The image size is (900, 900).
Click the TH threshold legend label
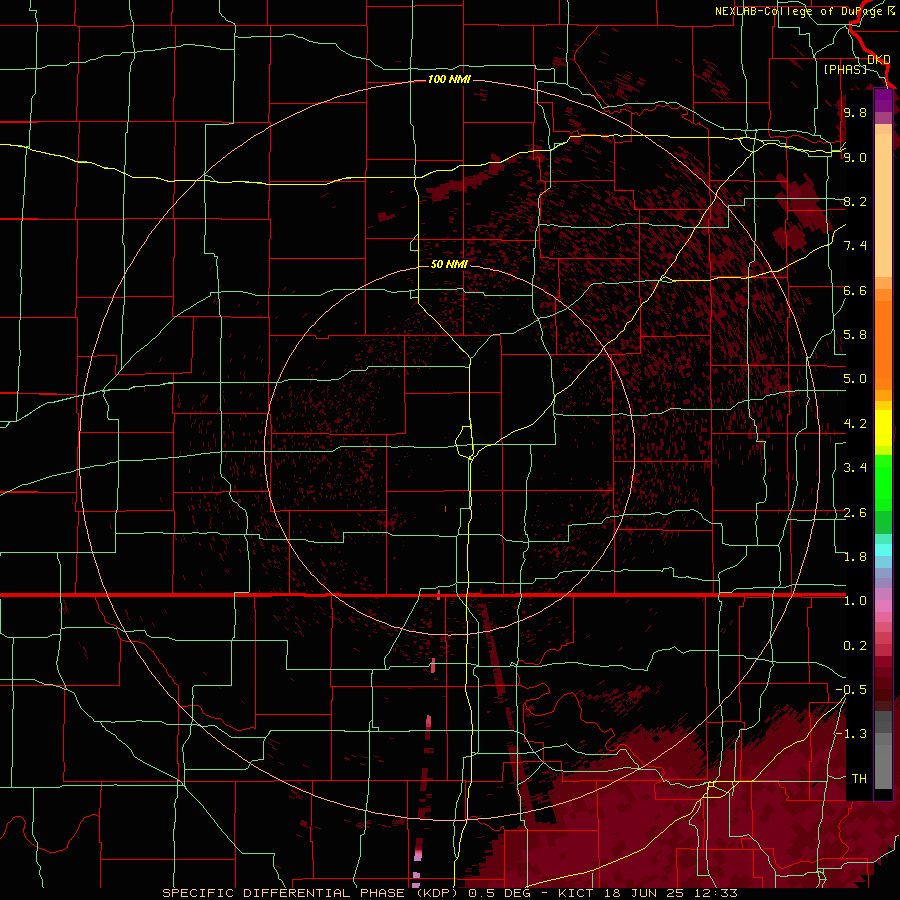point(859,779)
